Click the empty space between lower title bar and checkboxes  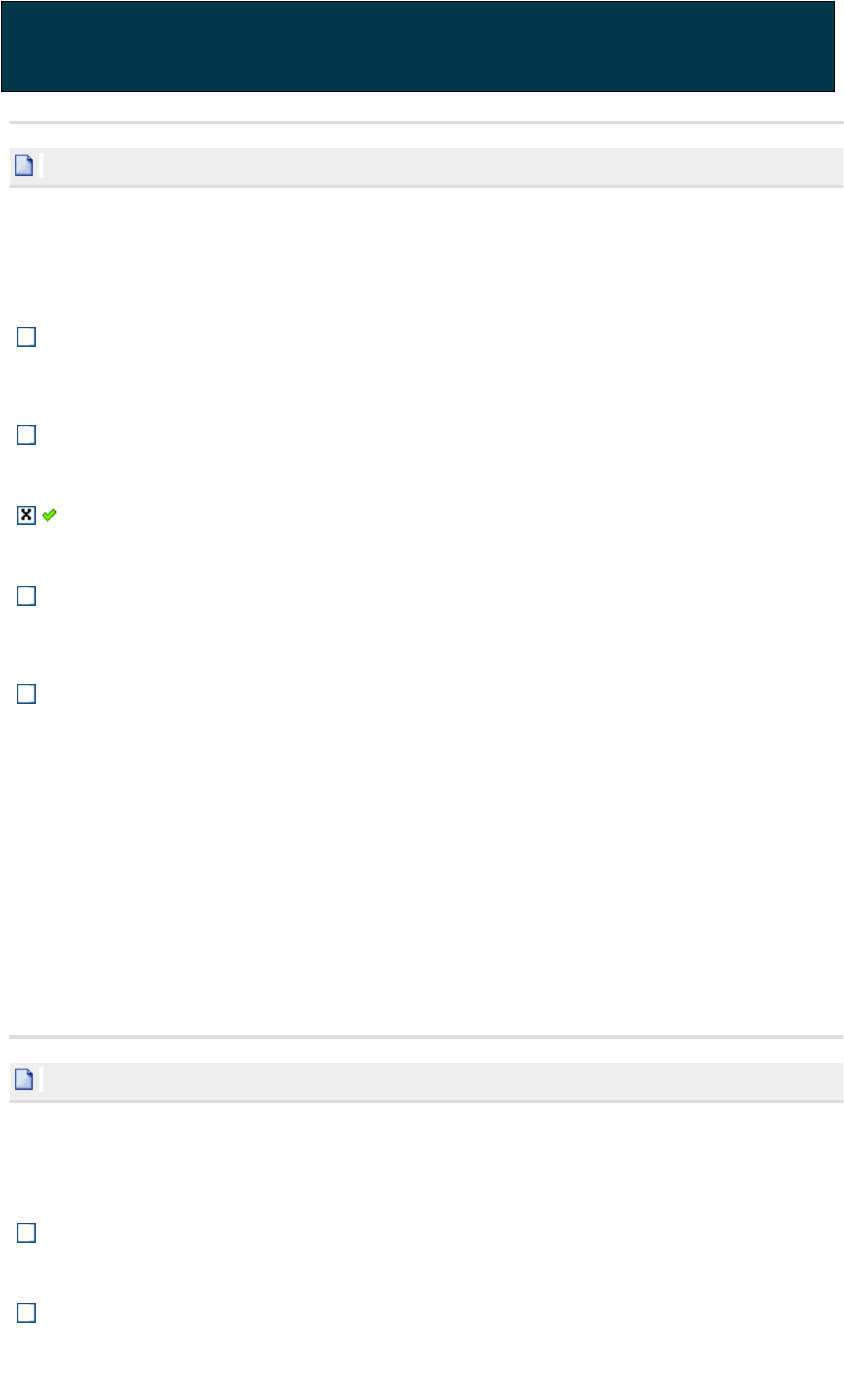pos(426,1160)
